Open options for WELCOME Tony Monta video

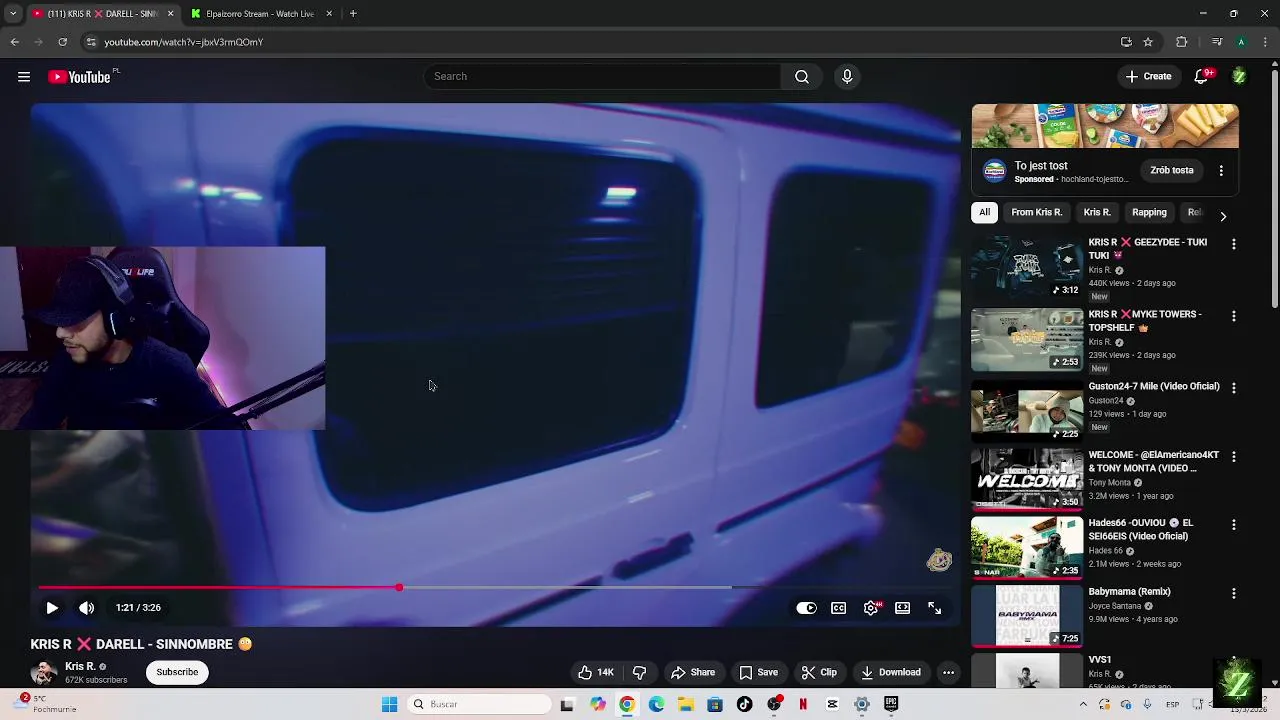coord(1233,457)
